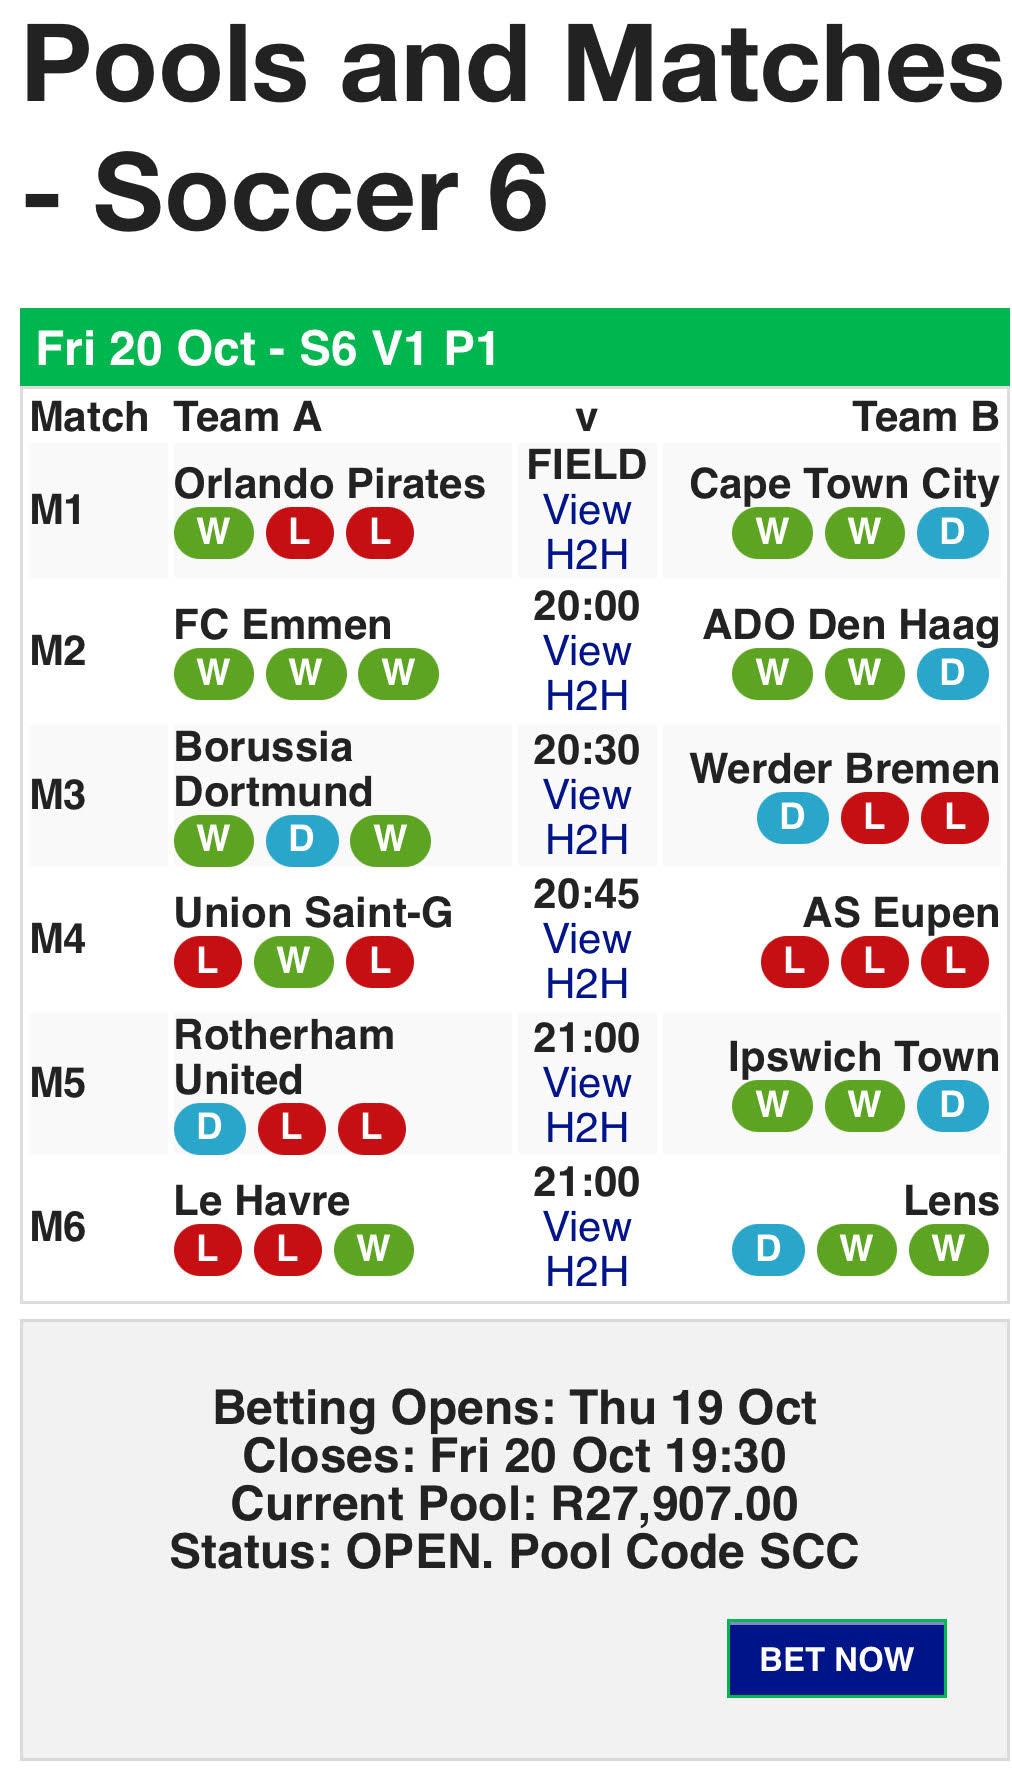Select the blue D badge under Rotherham United
The height and width of the screenshot is (1788, 1012).
coord(208,1128)
